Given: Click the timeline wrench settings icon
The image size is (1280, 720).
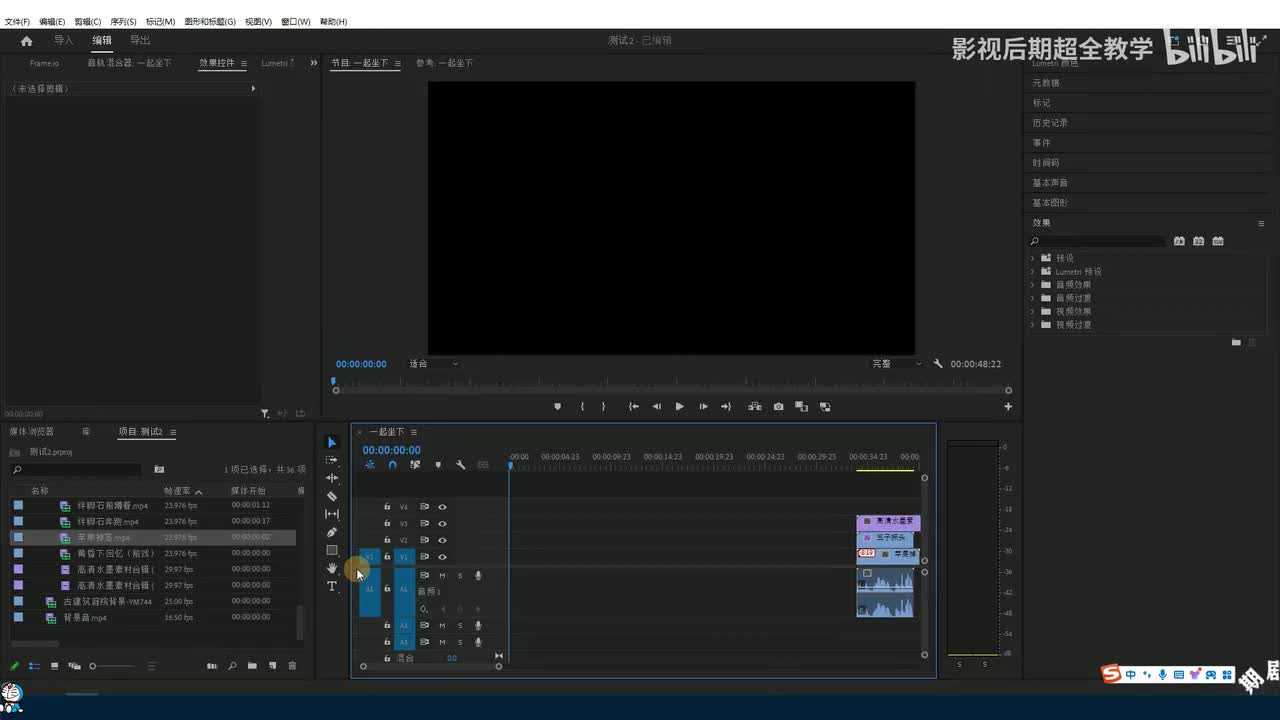Looking at the screenshot, I should tap(461, 465).
